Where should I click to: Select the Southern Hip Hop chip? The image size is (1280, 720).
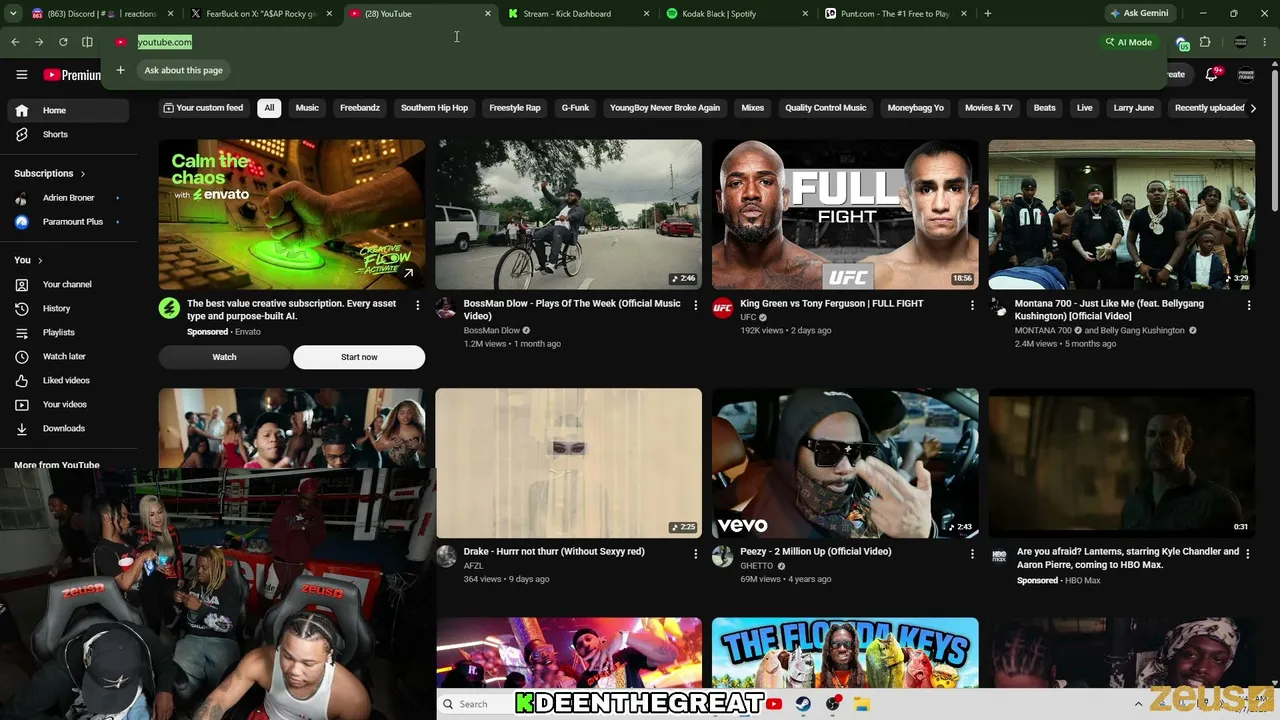(x=434, y=108)
